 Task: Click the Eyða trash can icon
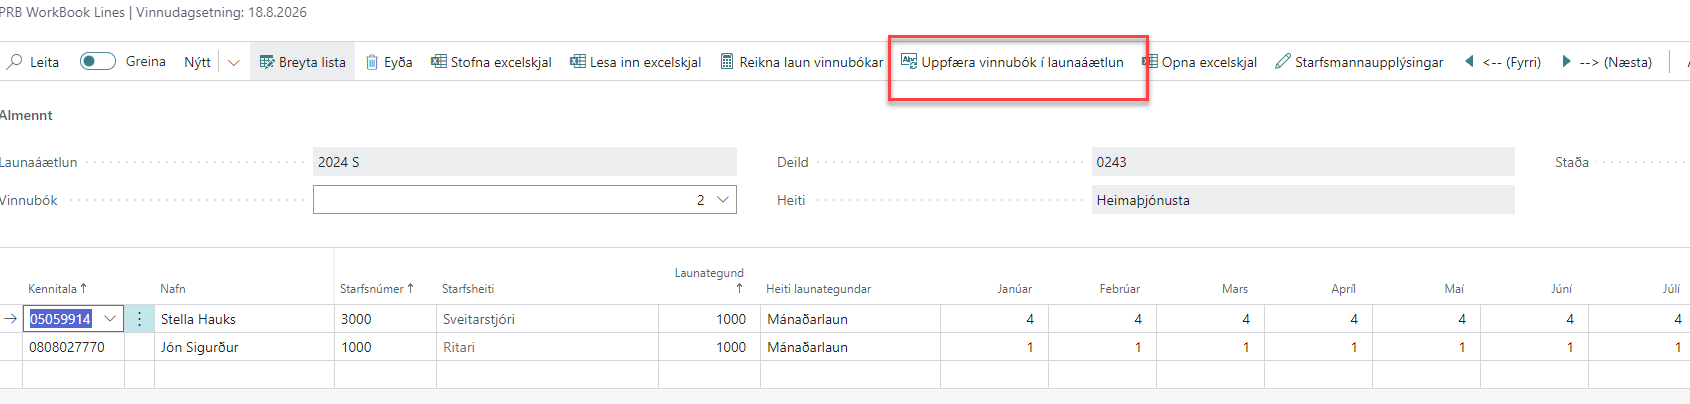(372, 62)
